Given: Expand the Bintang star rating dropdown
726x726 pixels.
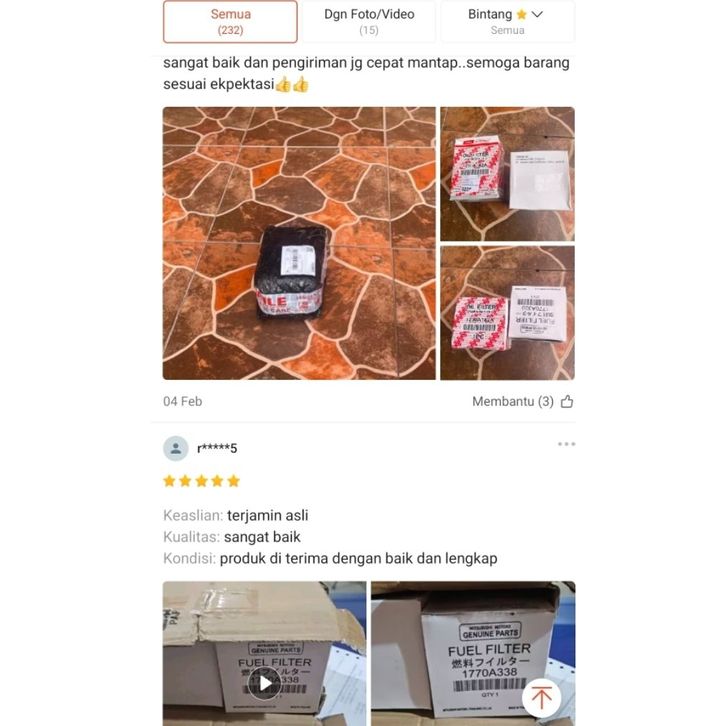Looking at the screenshot, I should pos(507,22).
